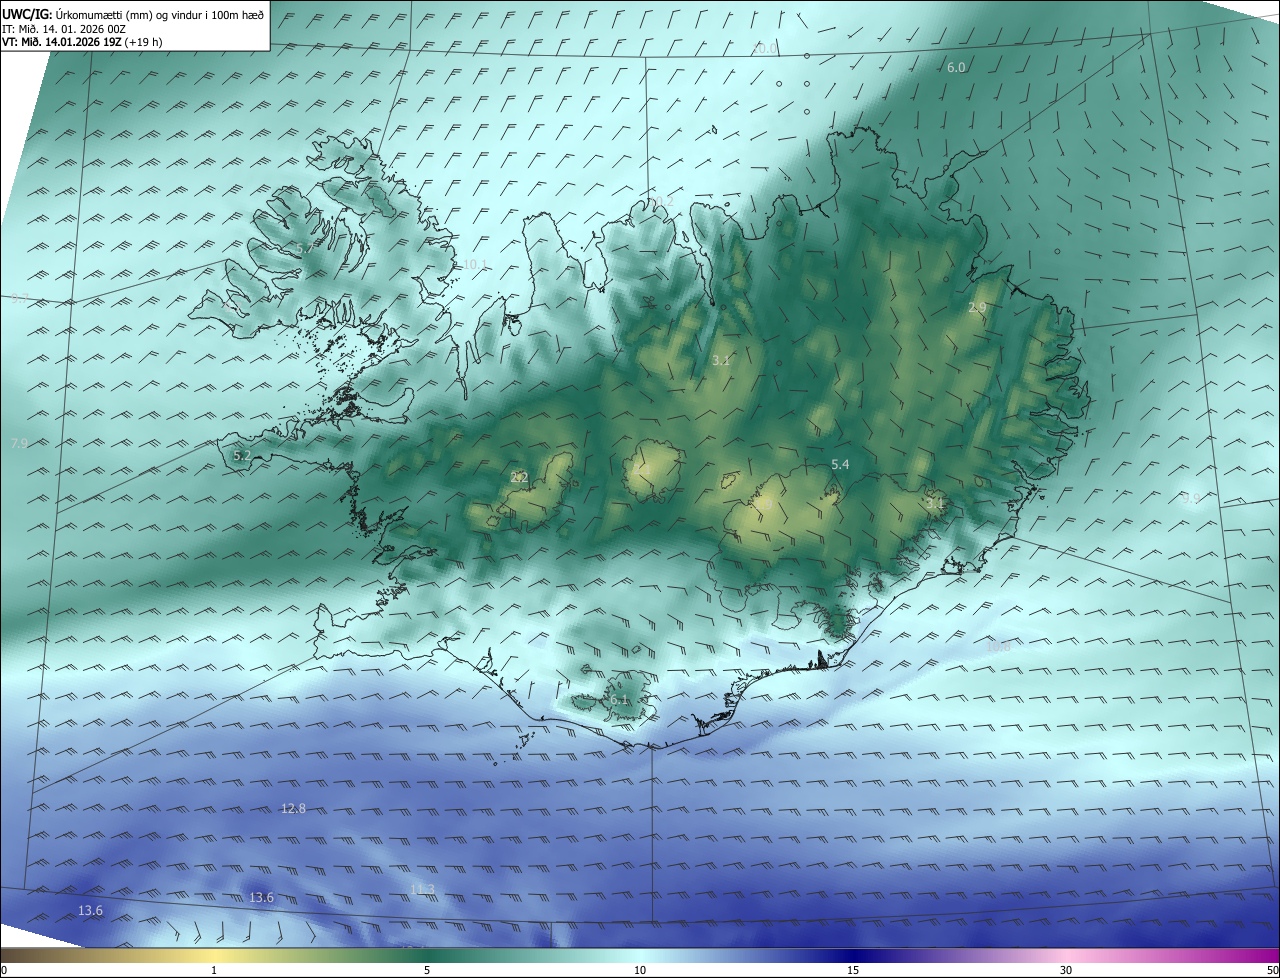Click the colour scale tick labelled 0
Screen dimensions: 1280x978
pyautogui.click(x=3, y=971)
